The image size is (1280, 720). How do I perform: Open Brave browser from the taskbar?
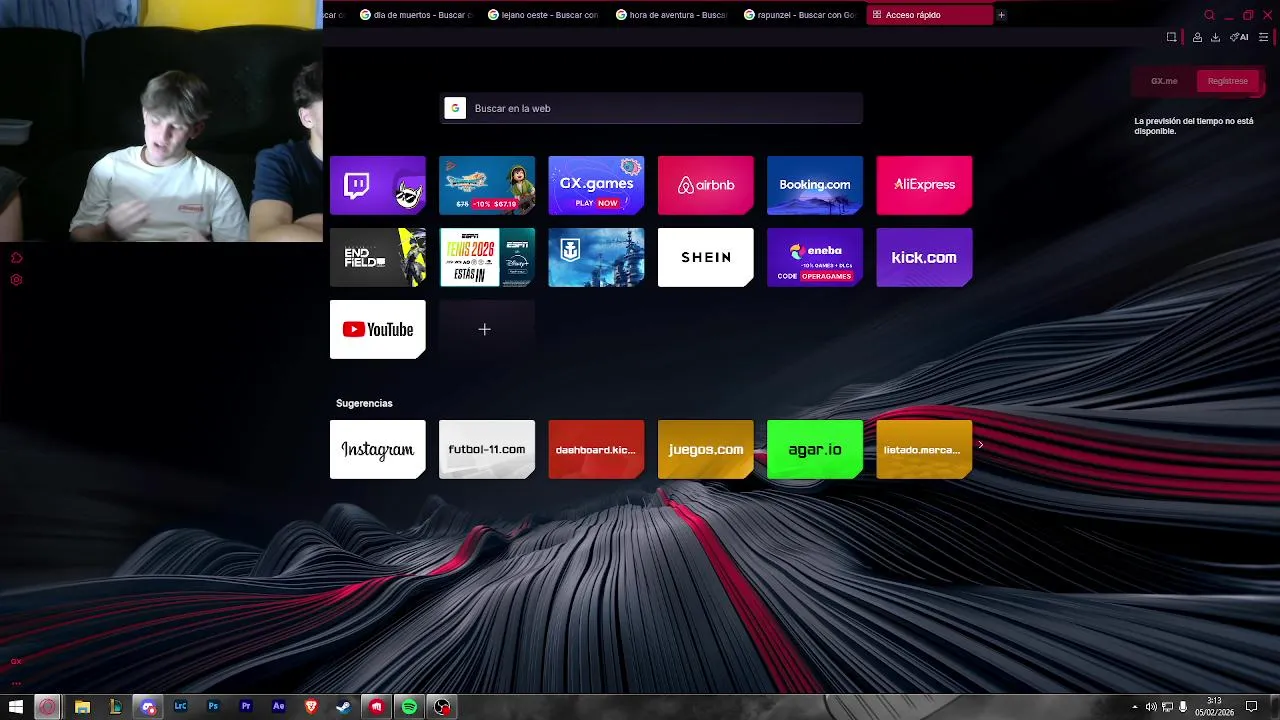(x=311, y=707)
